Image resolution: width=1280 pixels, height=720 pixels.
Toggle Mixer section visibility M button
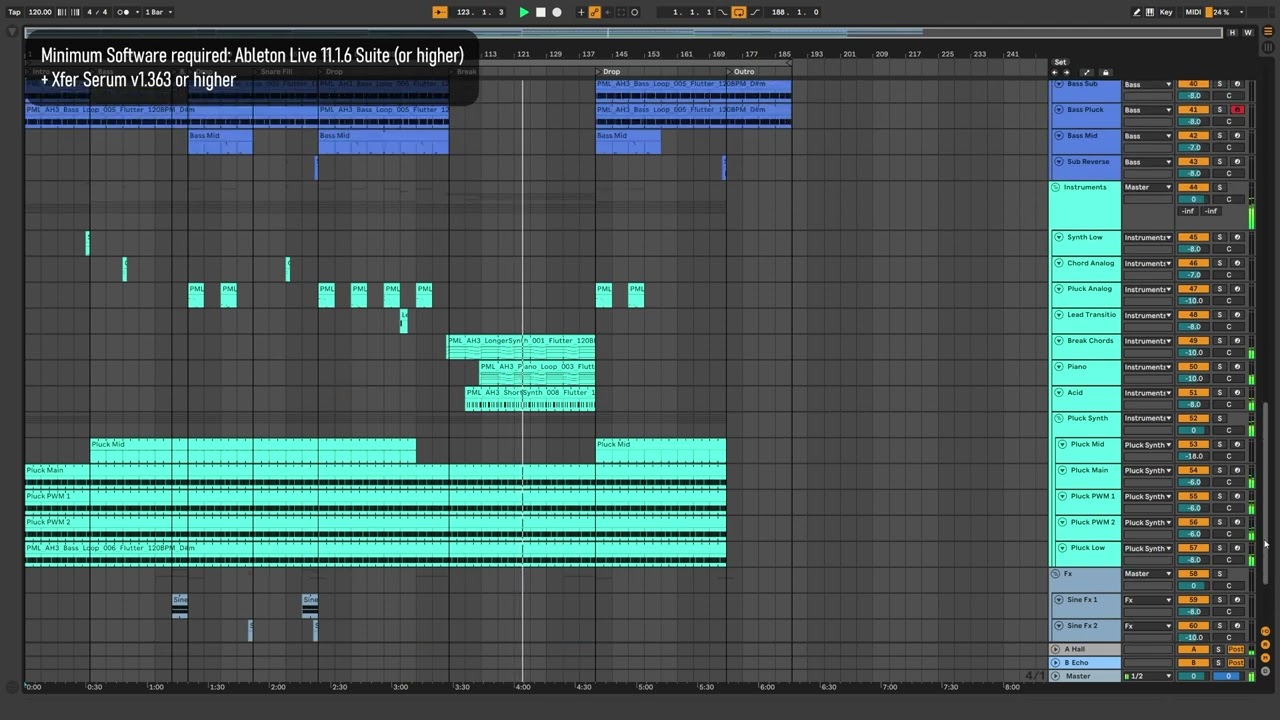[x=1265, y=657]
